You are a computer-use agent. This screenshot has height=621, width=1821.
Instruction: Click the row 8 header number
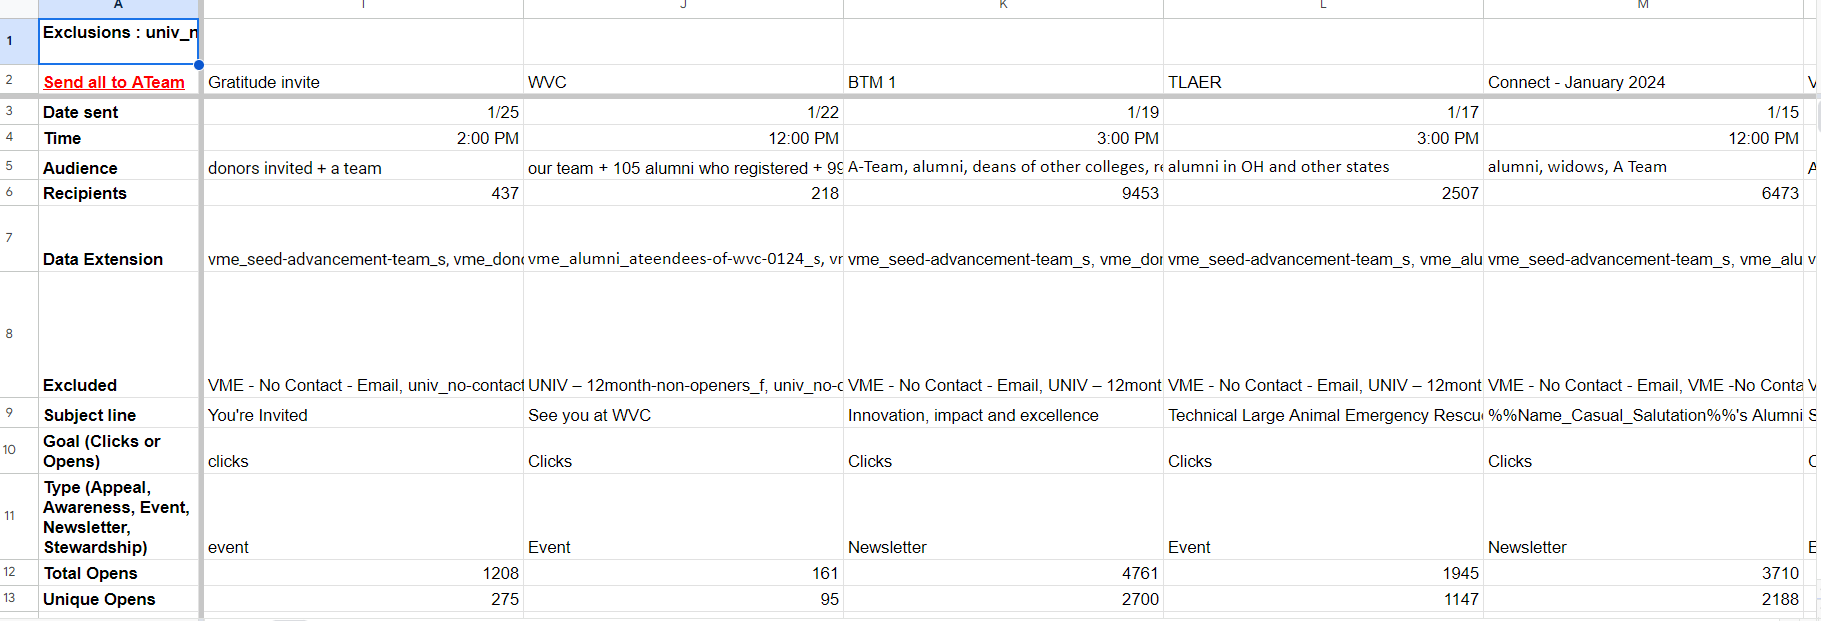coord(10,334)
